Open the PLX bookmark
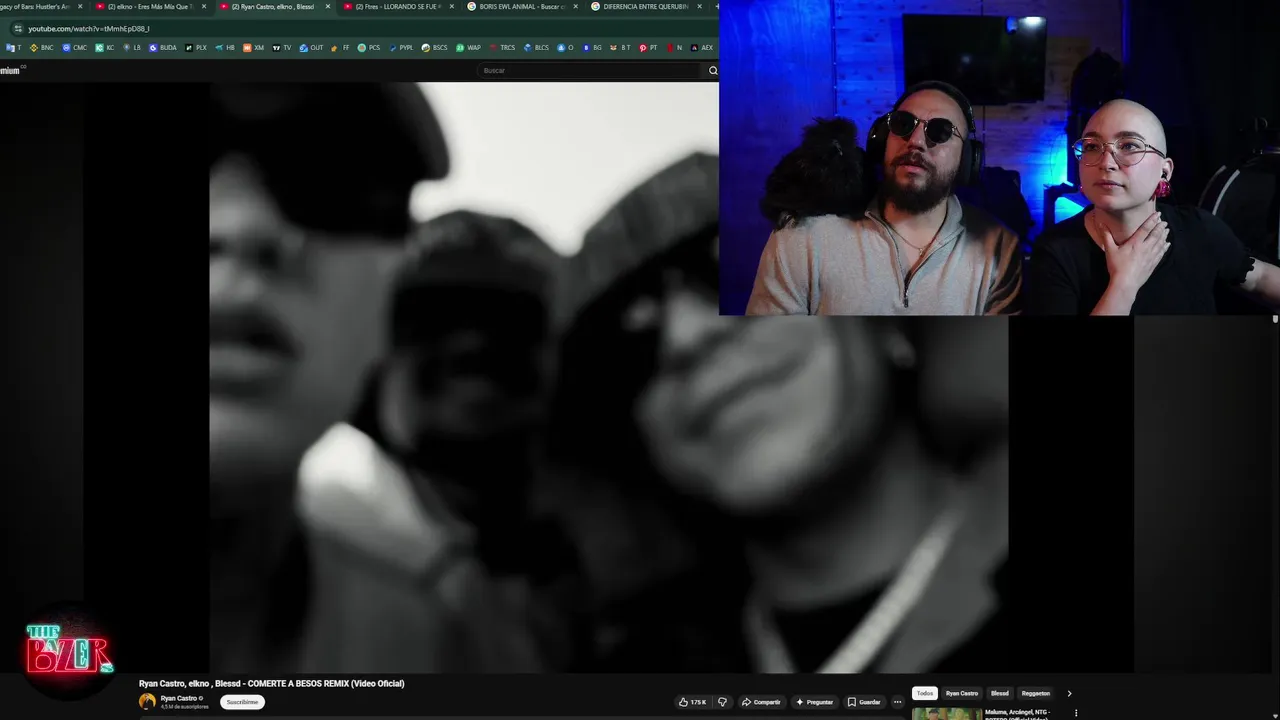The width and height of the screenshot is (1280, 720). coord(196,48)
